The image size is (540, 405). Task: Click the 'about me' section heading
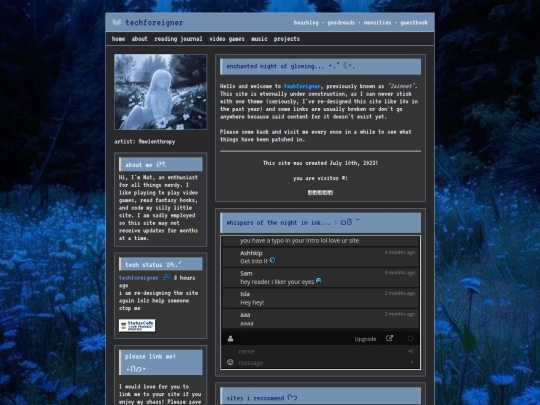tap(160, 164)
